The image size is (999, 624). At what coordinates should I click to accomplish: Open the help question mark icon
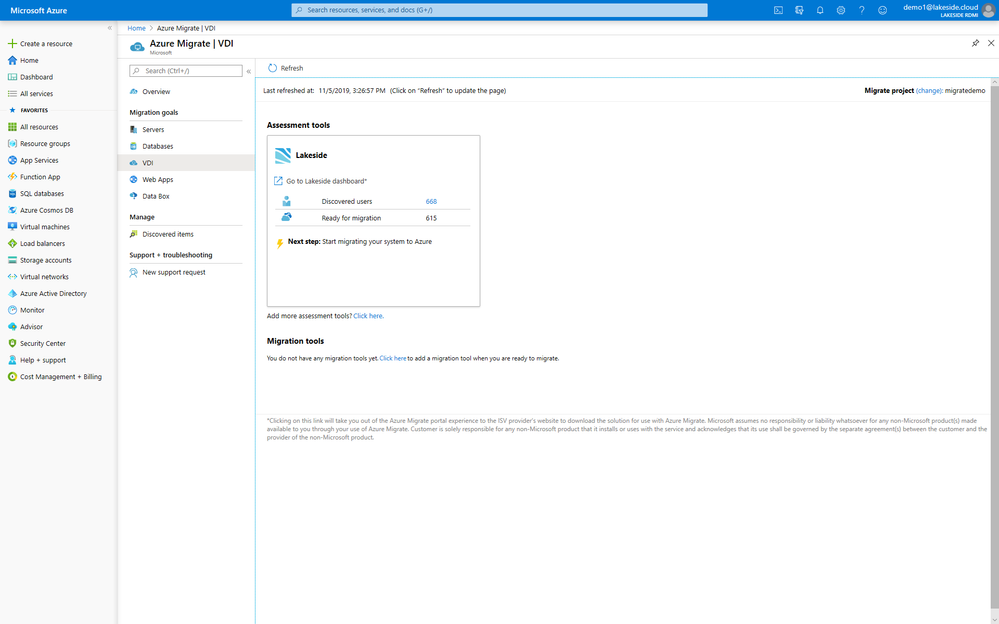coord(861,10)
